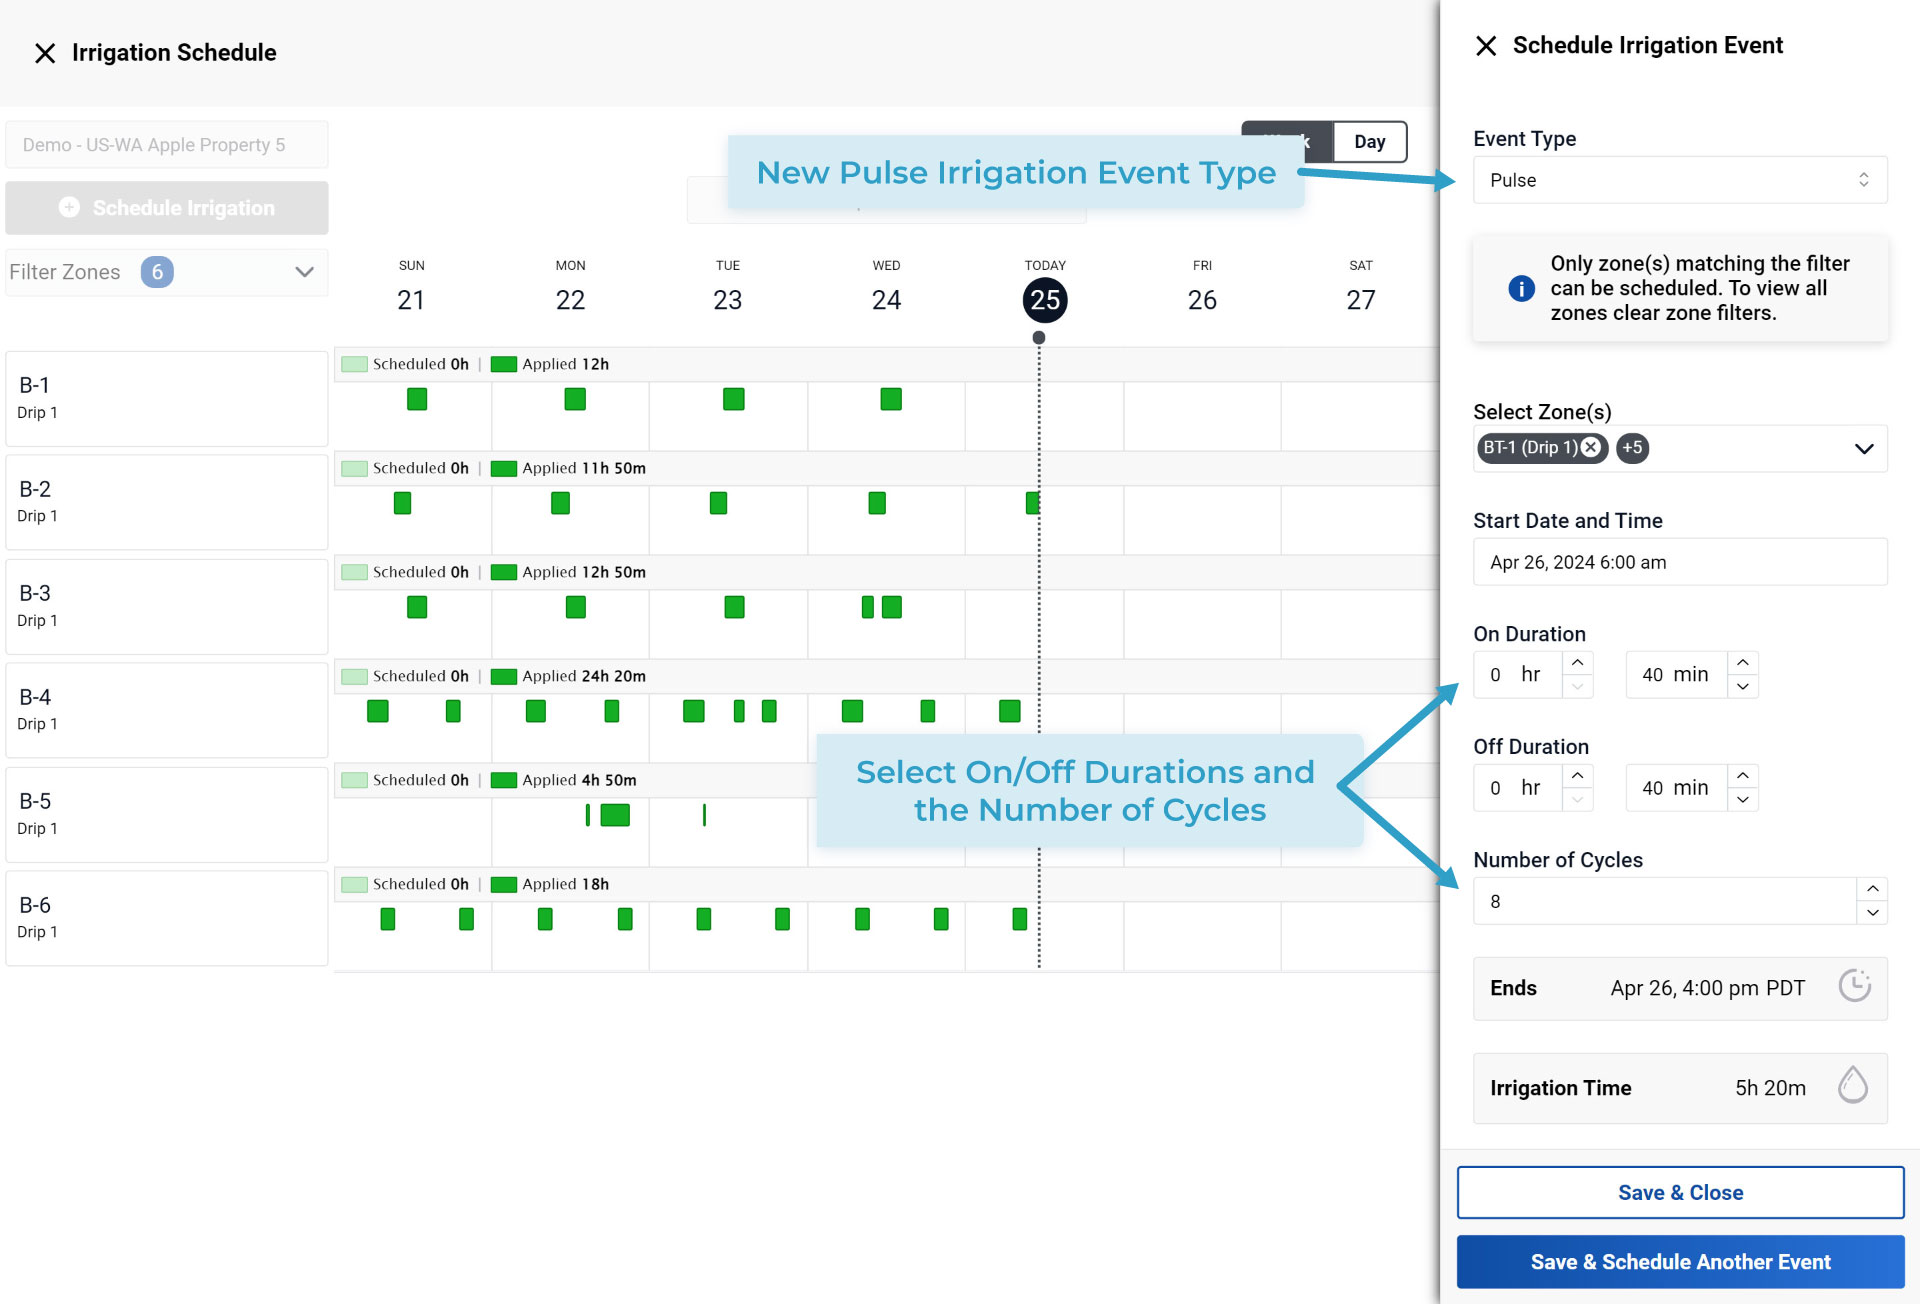Expand the Select Zone(s) dropdown
The height and width of the screenshot is (1304, 1920).
[x=1864, y=449]
